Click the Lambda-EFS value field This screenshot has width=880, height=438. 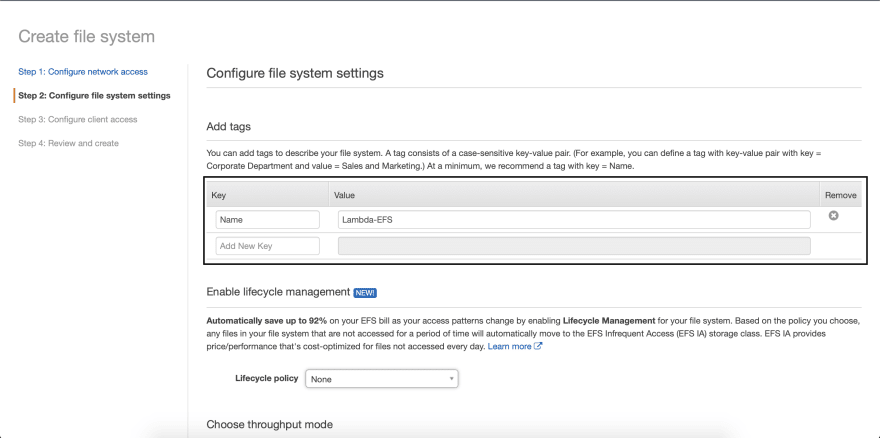(574, 220)
